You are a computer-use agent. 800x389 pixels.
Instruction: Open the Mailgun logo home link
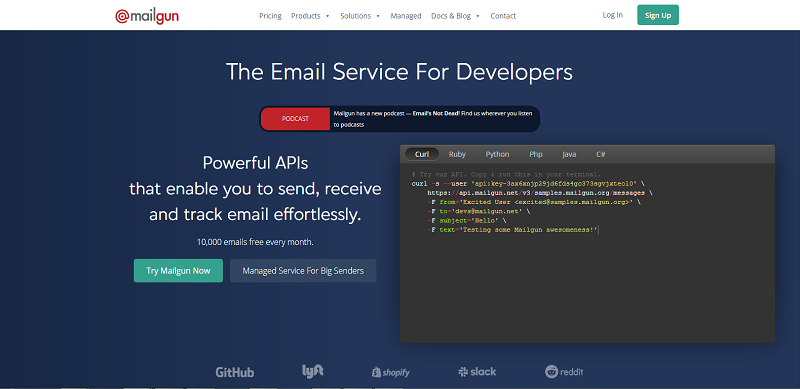coord(147,16)
